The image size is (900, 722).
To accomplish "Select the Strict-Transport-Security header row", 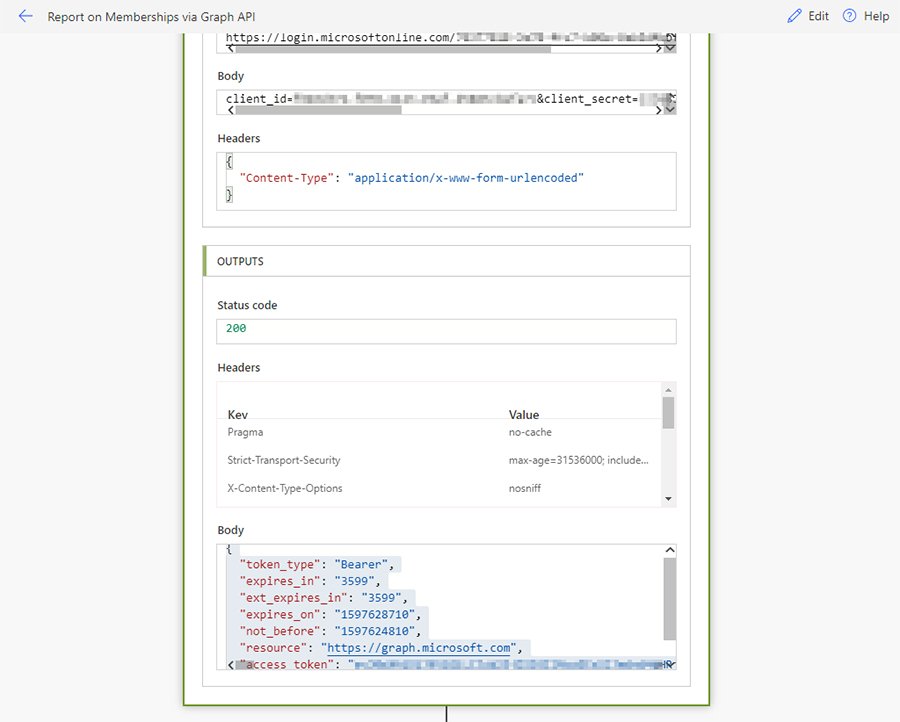I will point(440,460).
